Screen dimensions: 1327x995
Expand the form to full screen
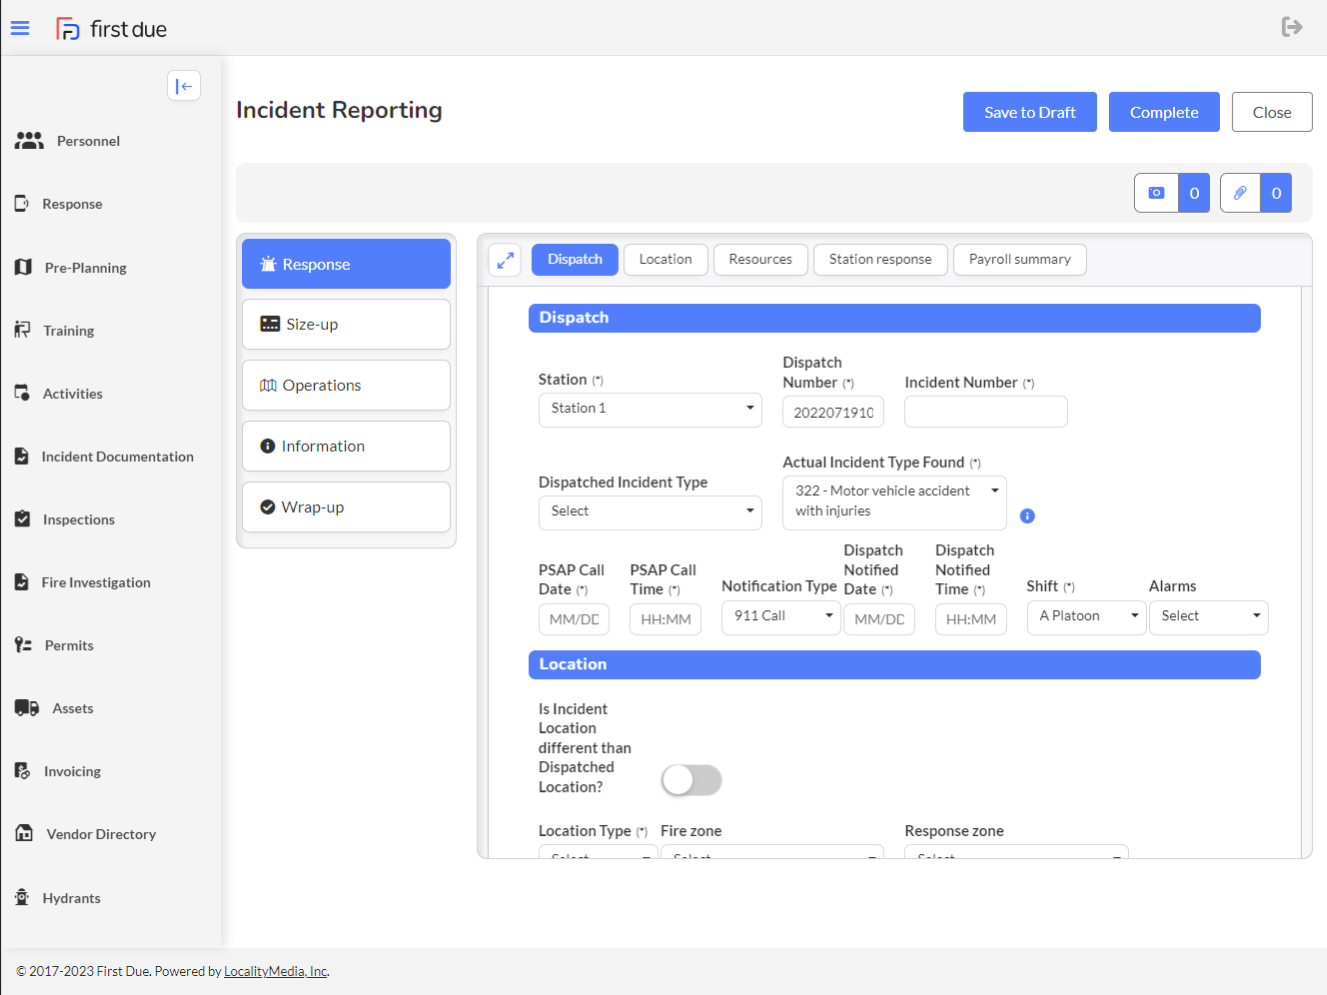click(506, 260)
